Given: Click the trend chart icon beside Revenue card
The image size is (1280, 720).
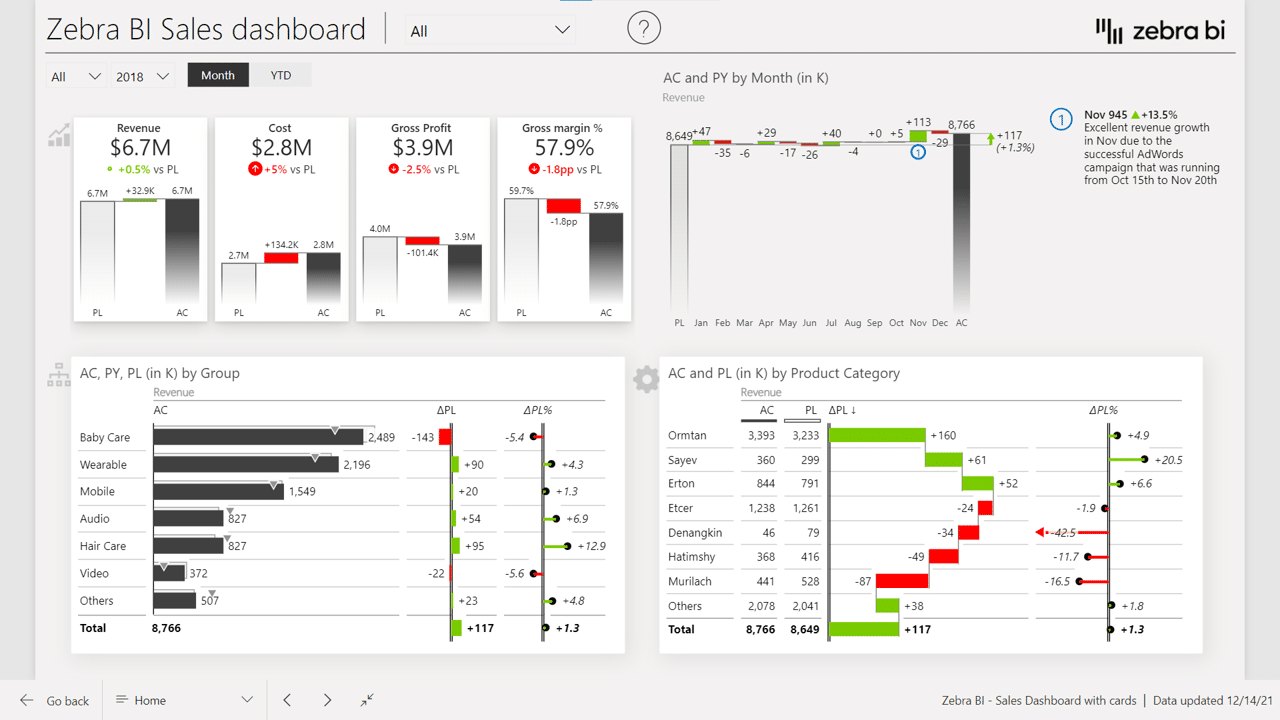Looking at the screenshot, I should [x=59, y=135].
